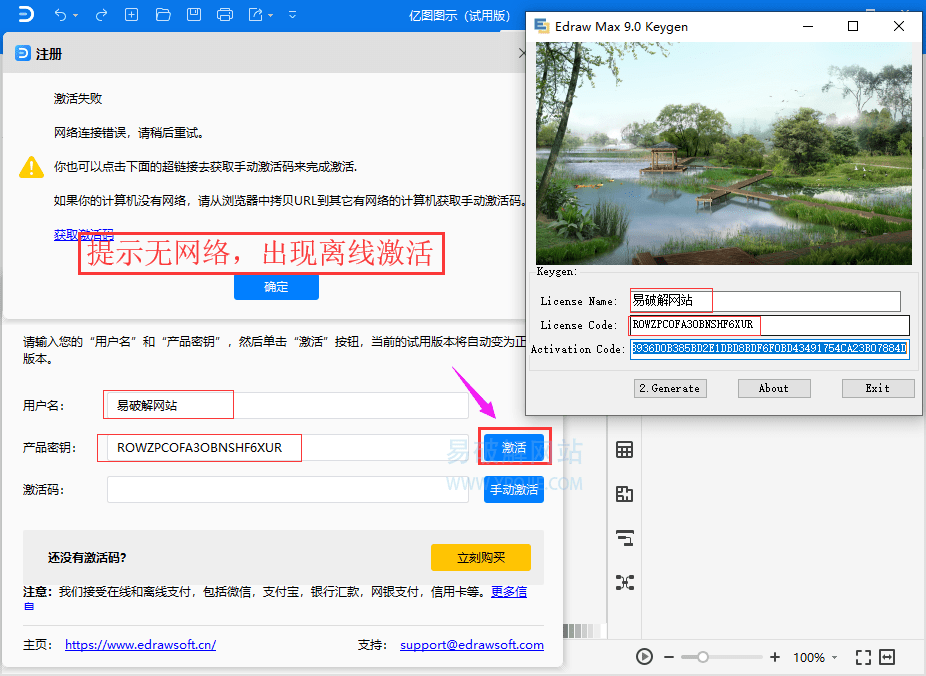Expand the export options dropdown
This screenshot has width=926, height=676.
coord(268,14)
